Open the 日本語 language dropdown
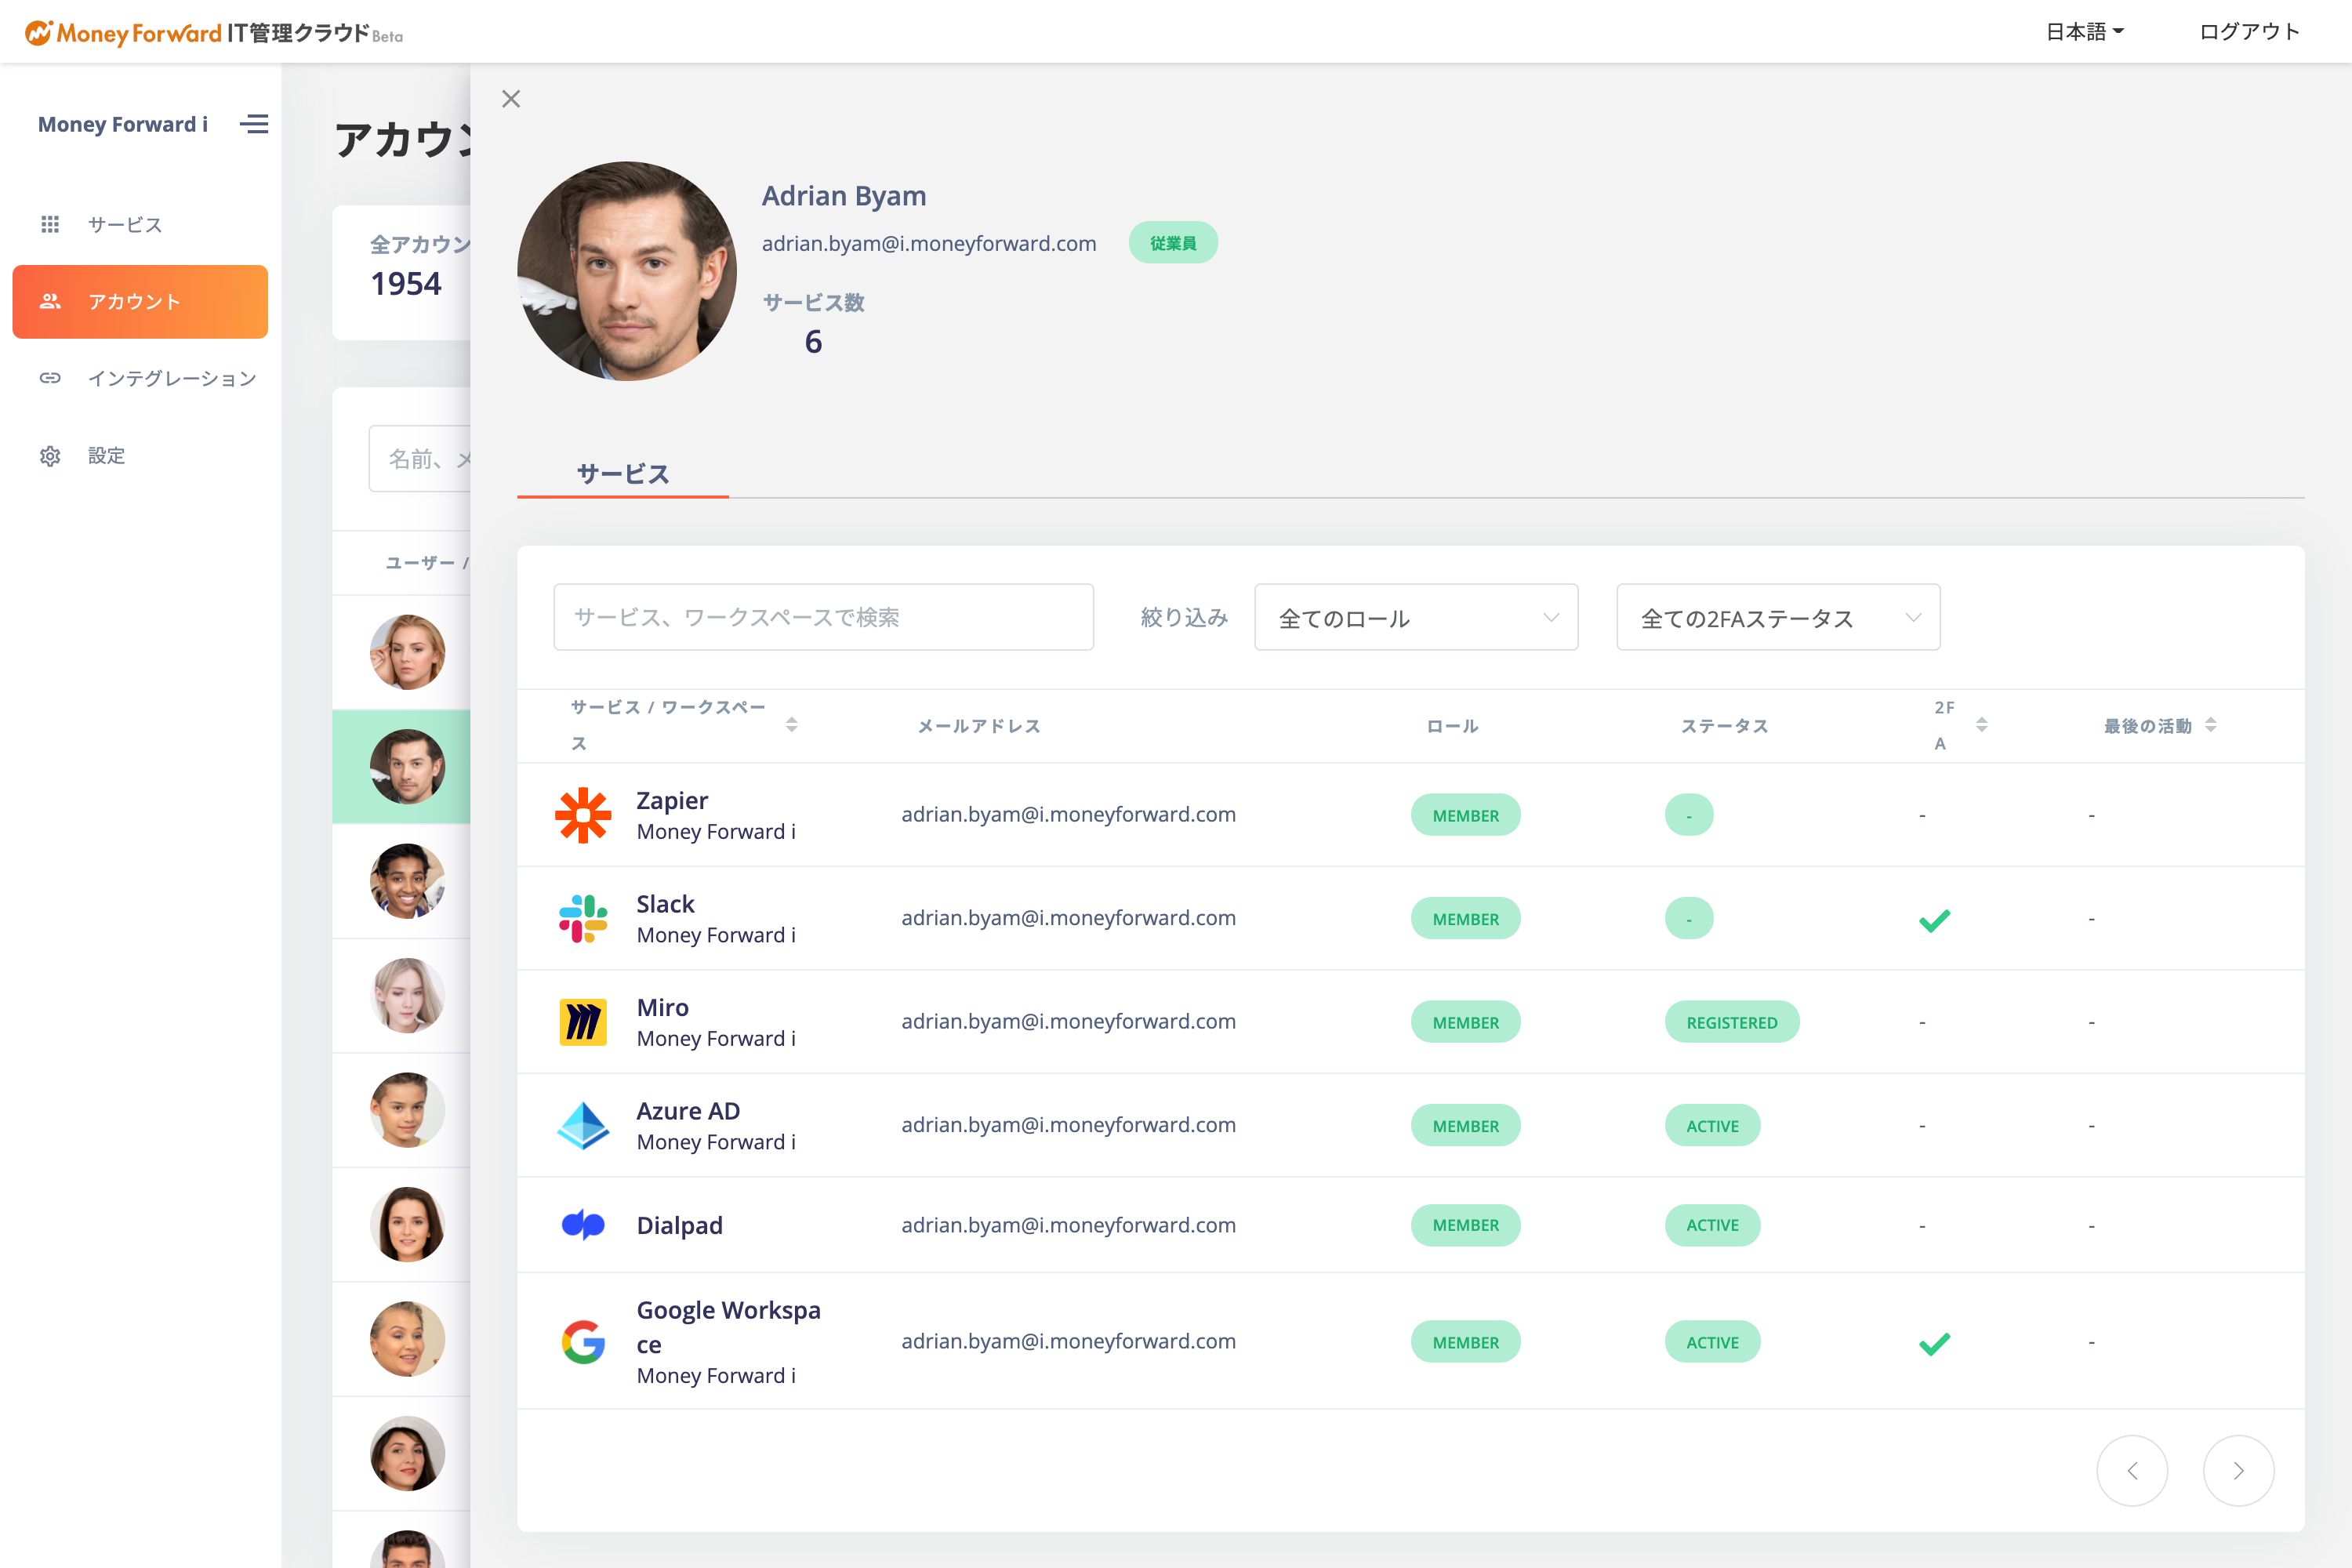2352x1568 pixels. (2084, 32)
